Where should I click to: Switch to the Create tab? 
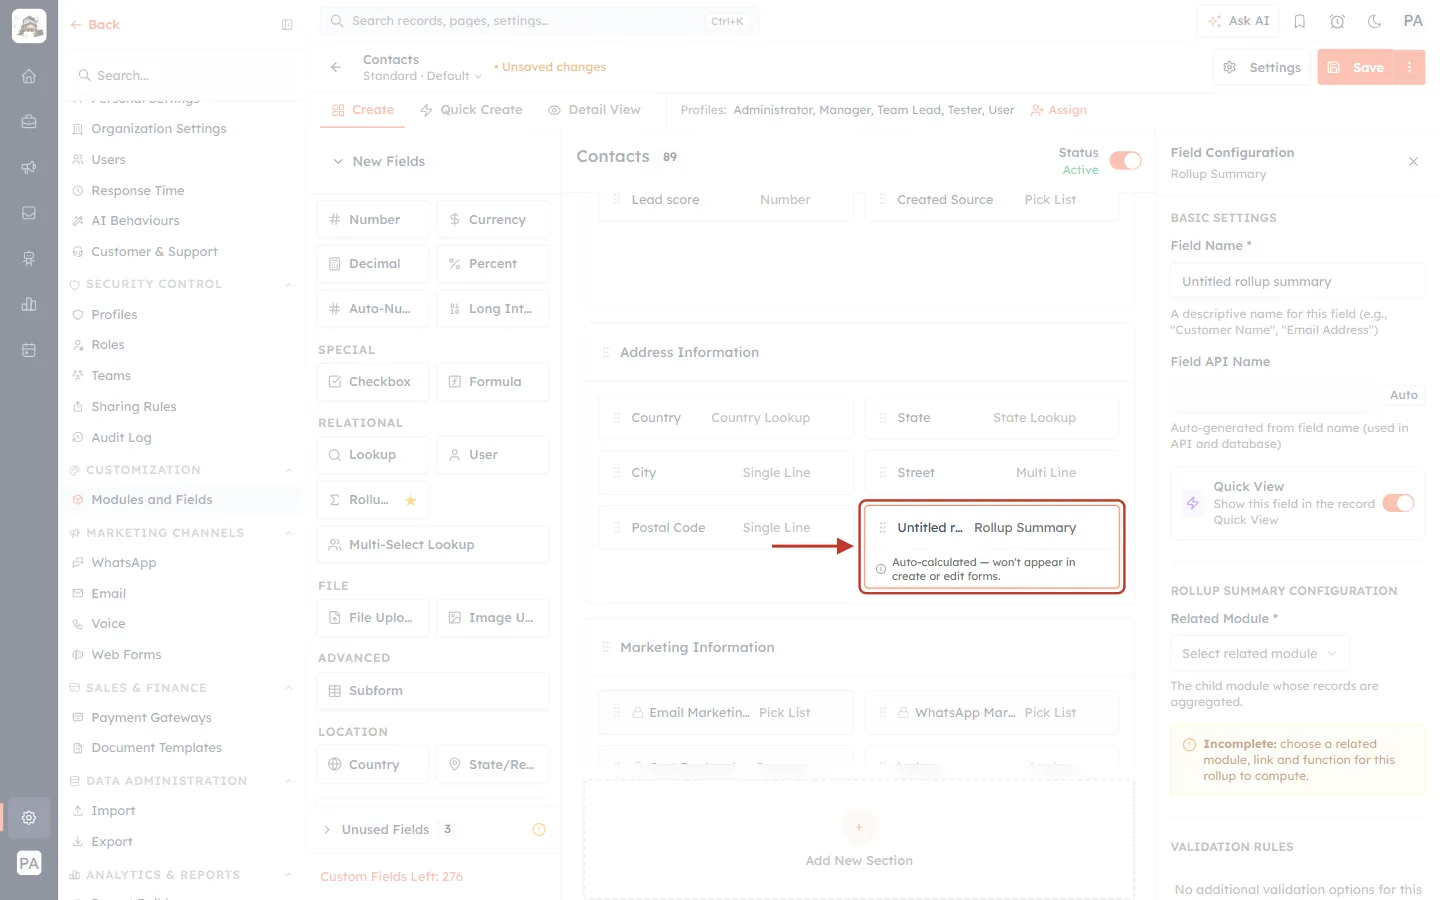tap(363, 110)
